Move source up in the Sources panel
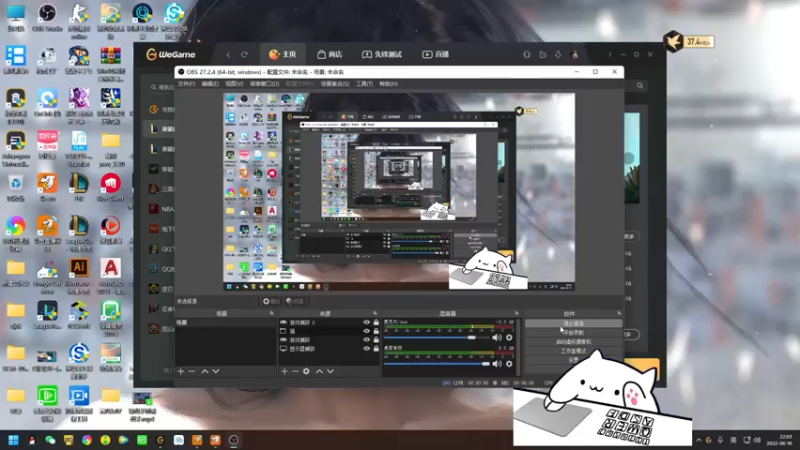 (x=319, y=371)
